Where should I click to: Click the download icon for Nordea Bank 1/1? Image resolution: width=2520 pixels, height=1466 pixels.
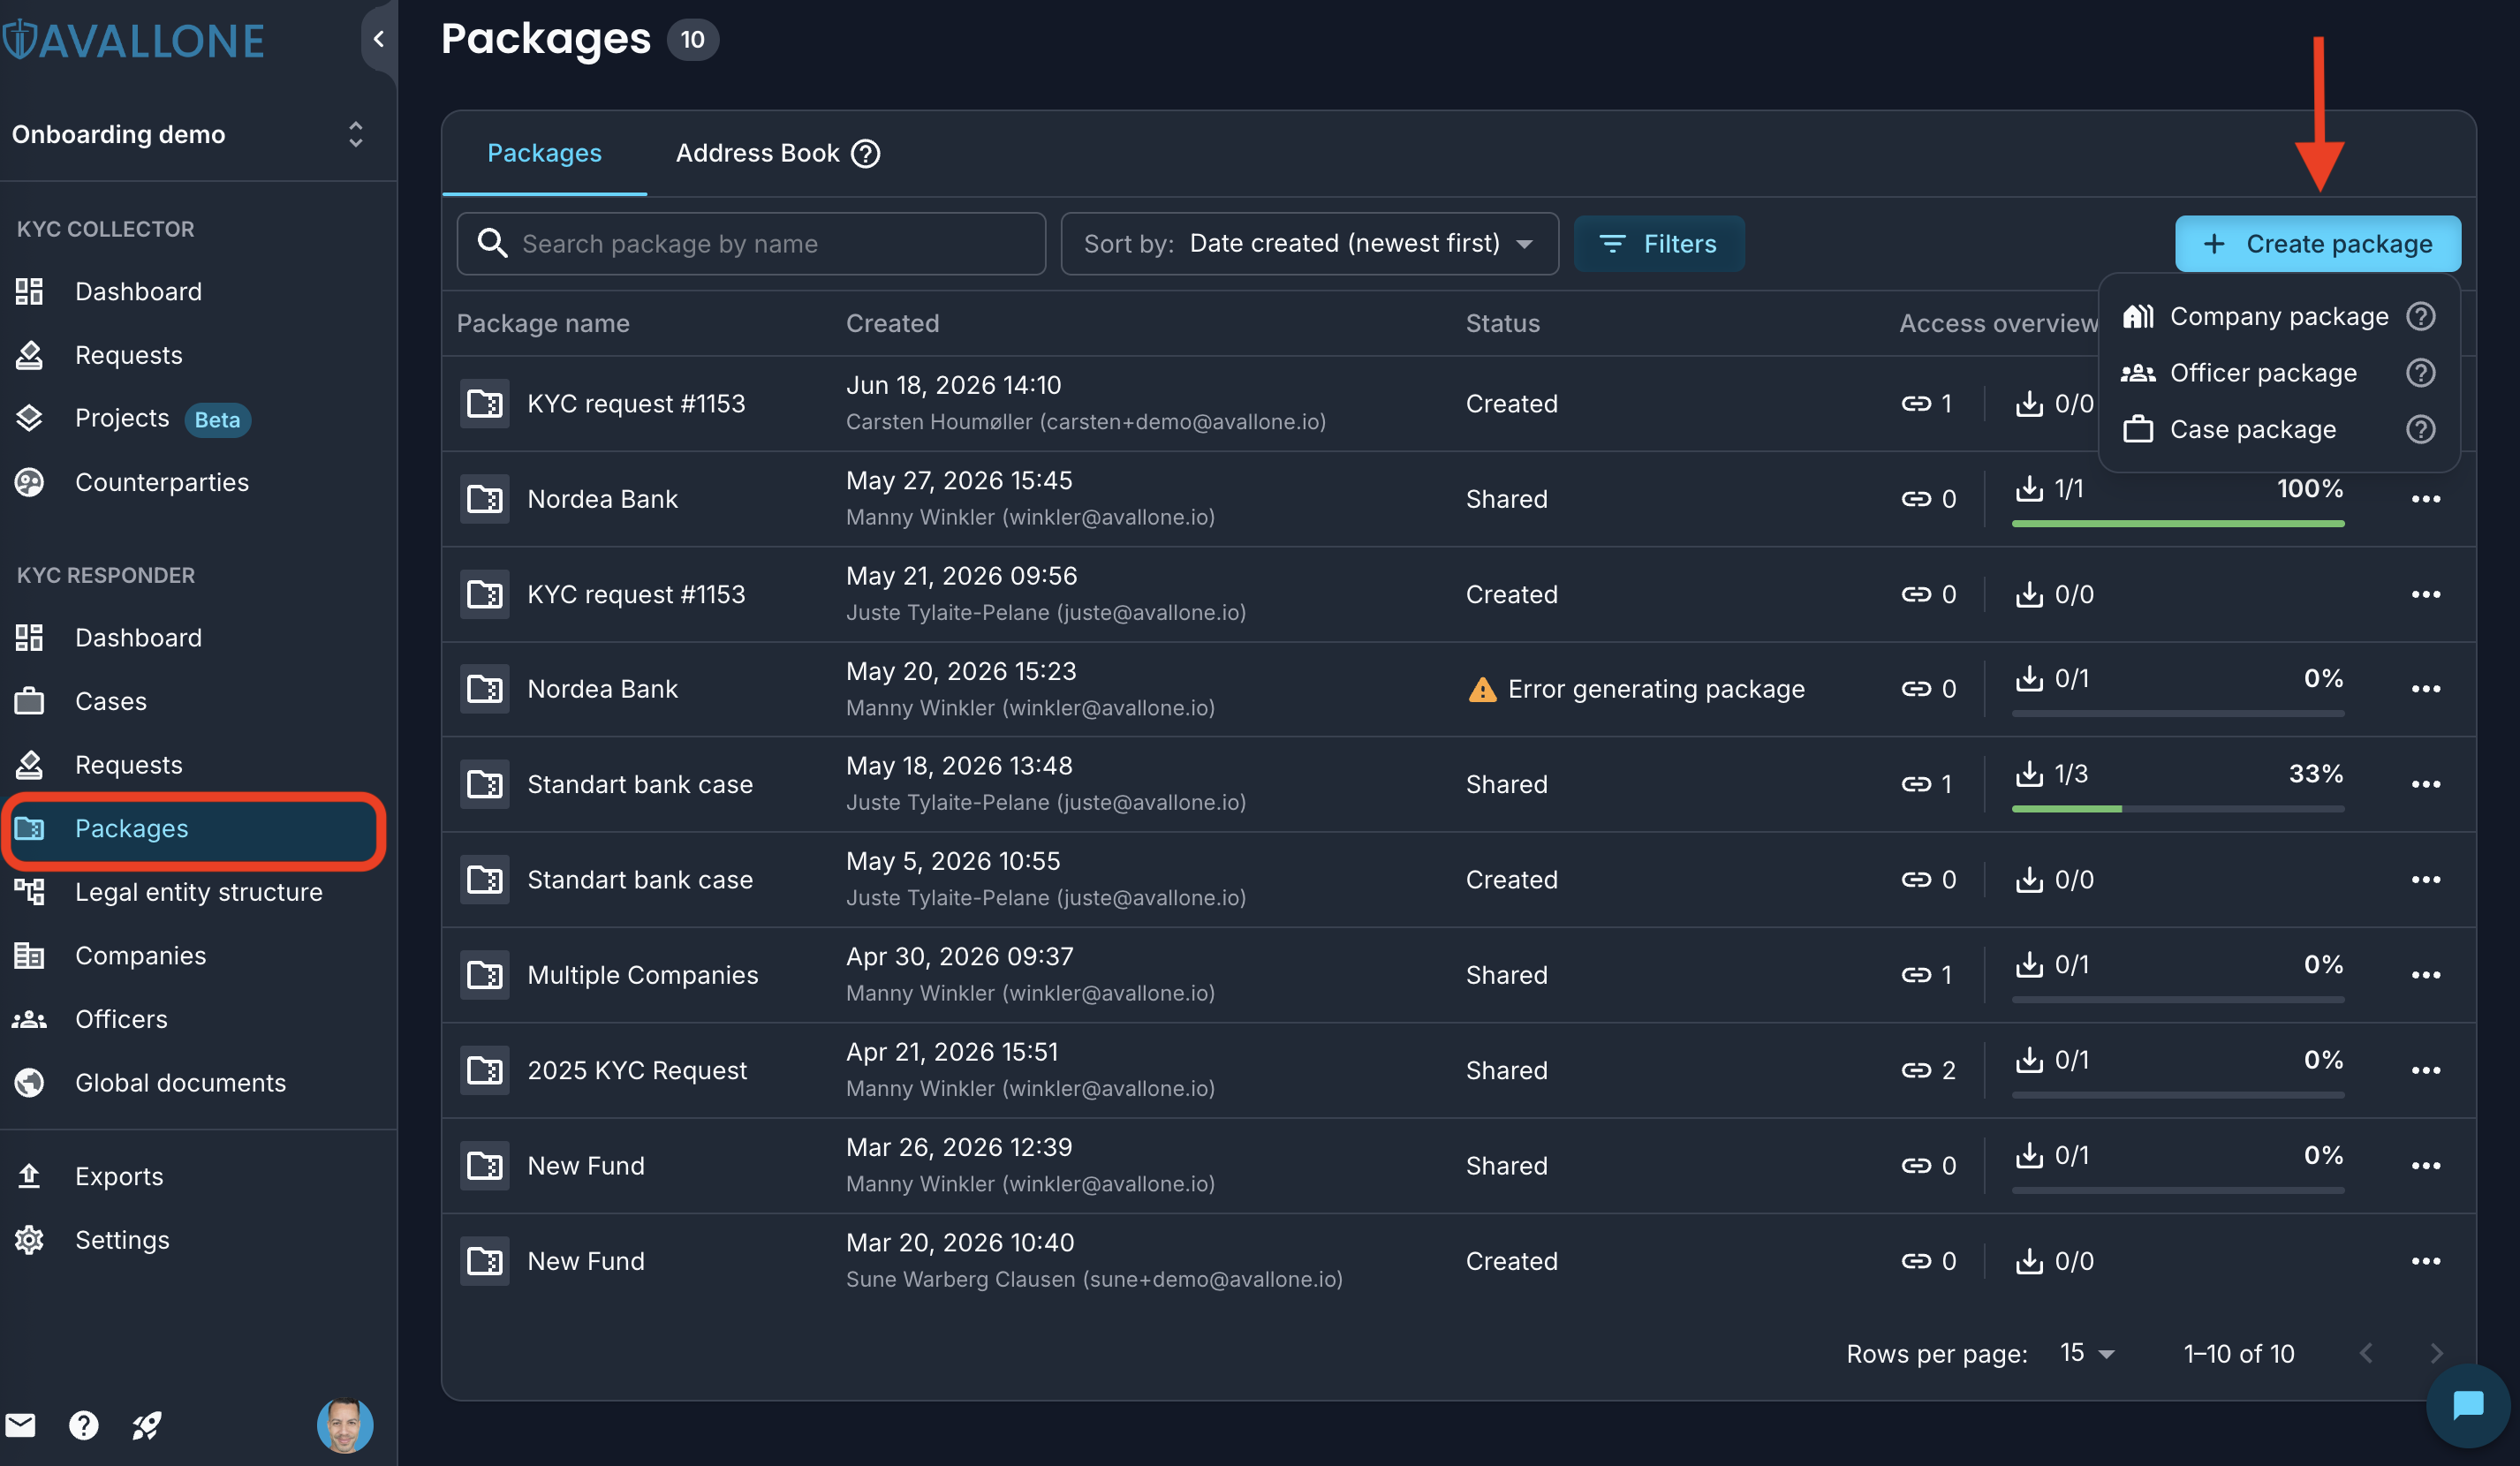coord(2029,488)
